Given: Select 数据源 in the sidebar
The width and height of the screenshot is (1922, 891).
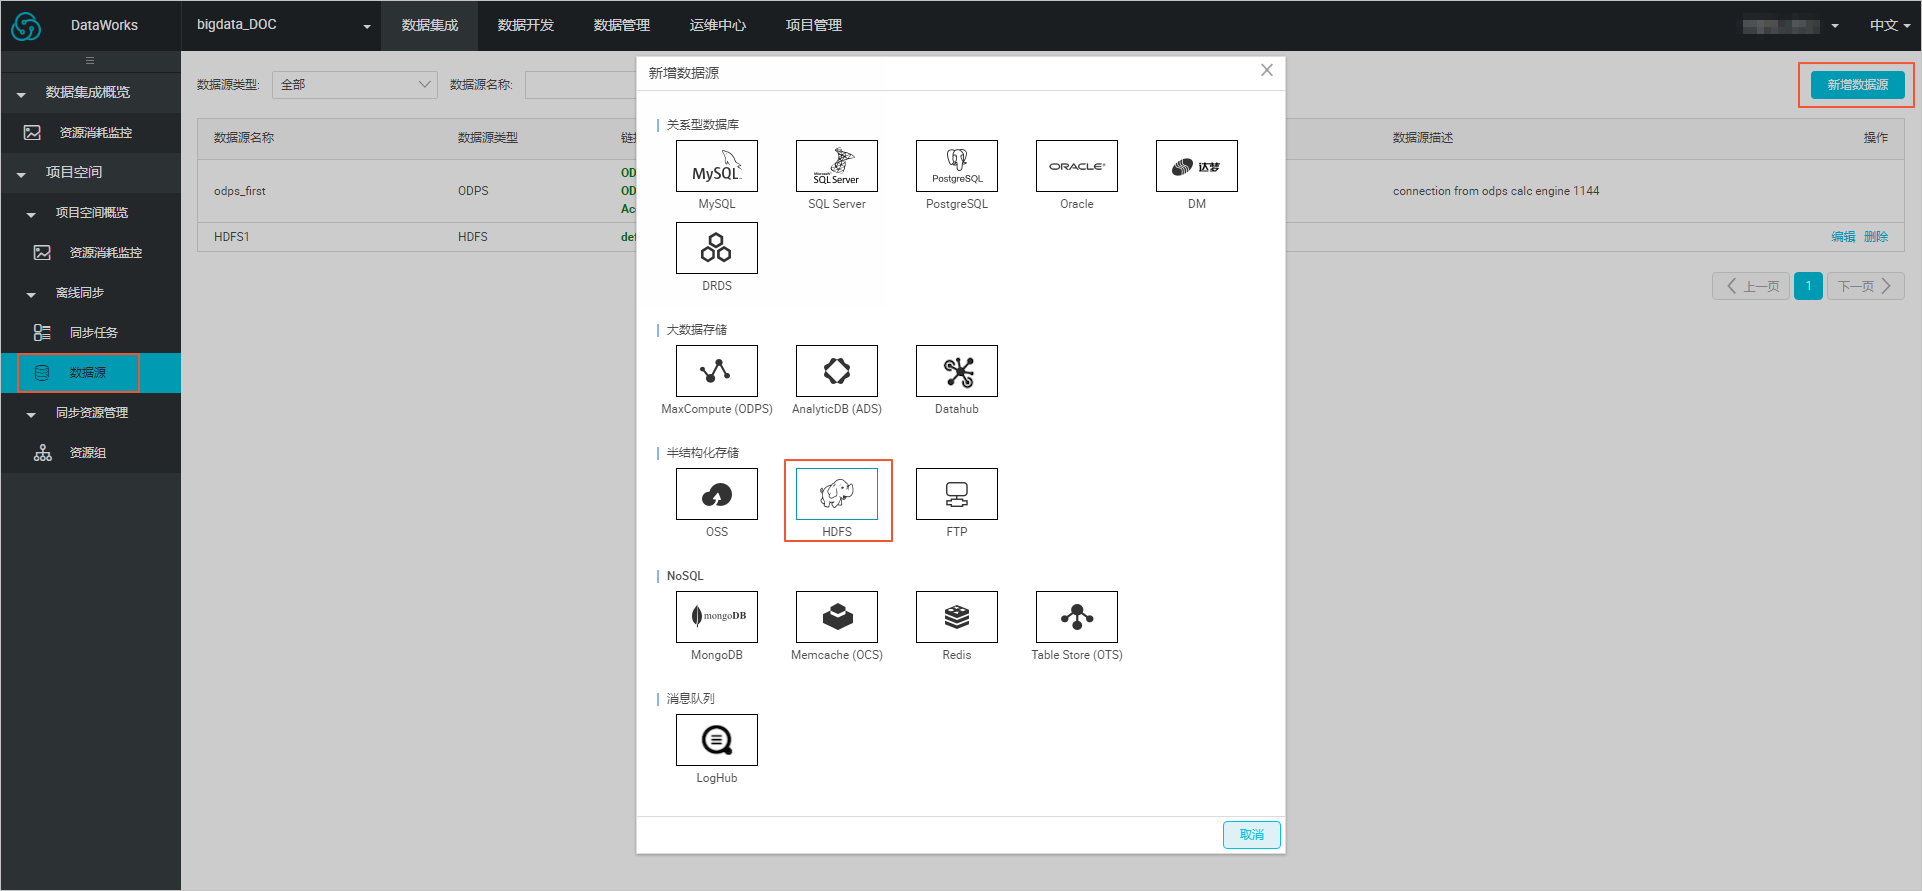Looking at the screenshot, I should tap(91, 372).
